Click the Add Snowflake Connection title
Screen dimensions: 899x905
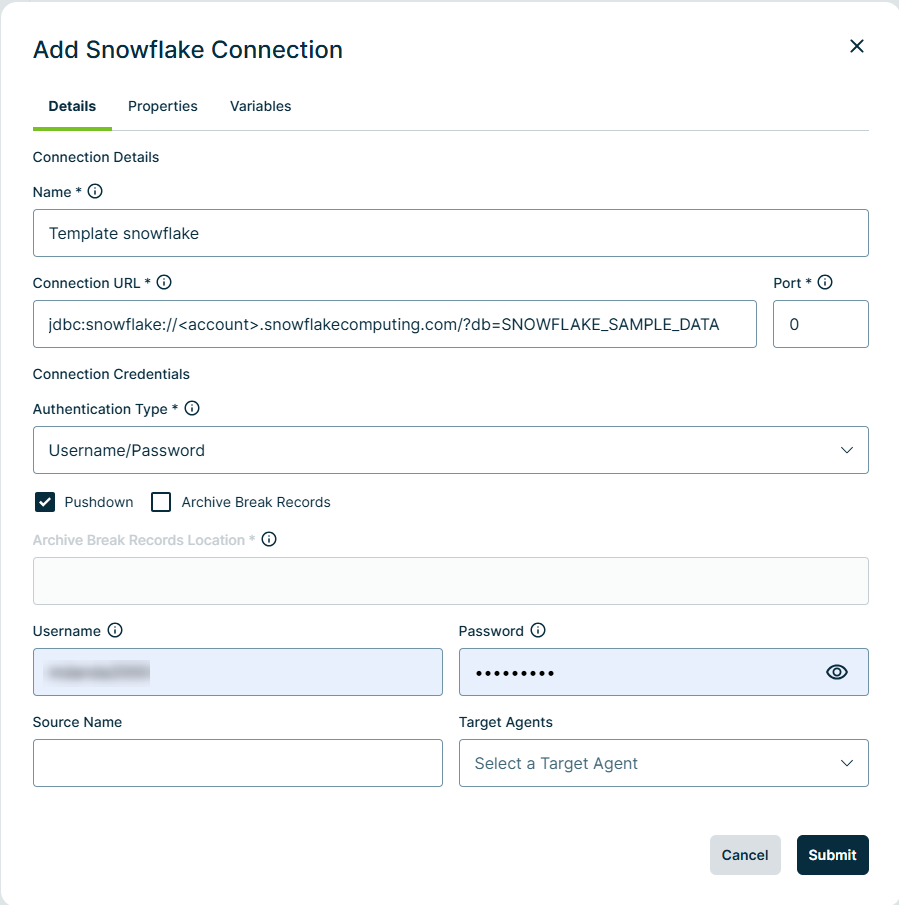(188, 50)
